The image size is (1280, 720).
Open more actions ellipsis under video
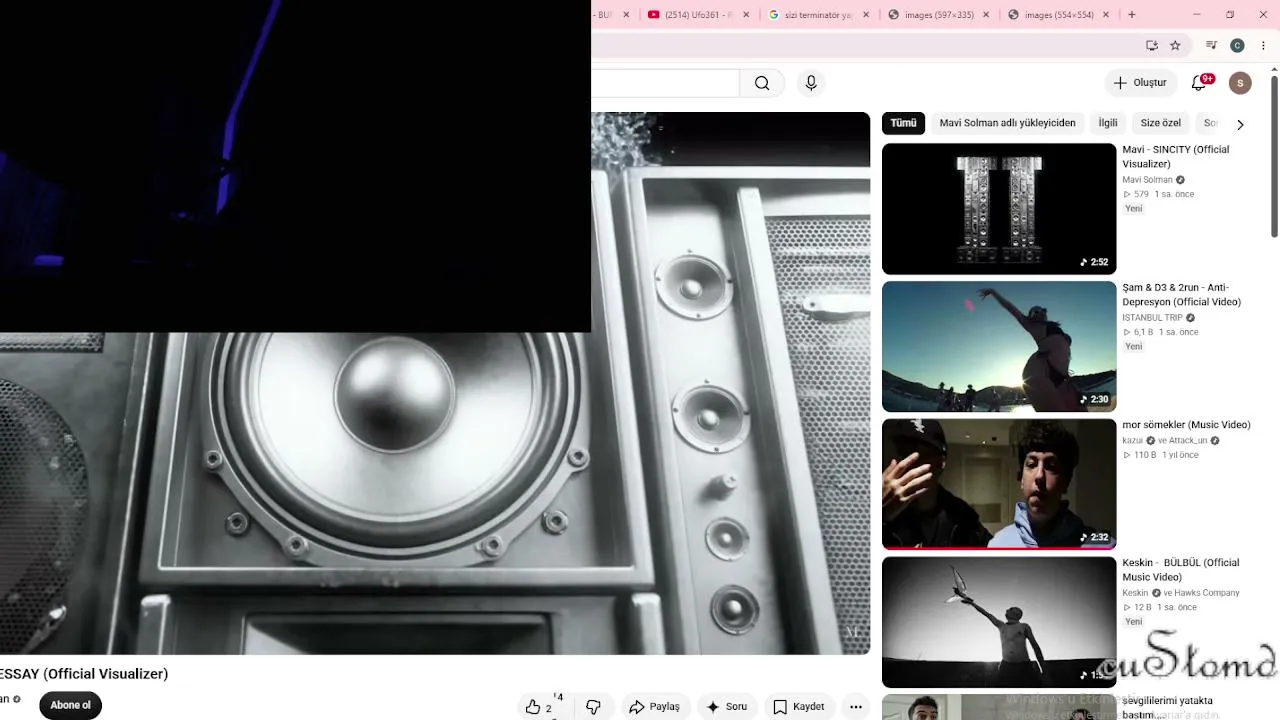(x=856, y=707)
